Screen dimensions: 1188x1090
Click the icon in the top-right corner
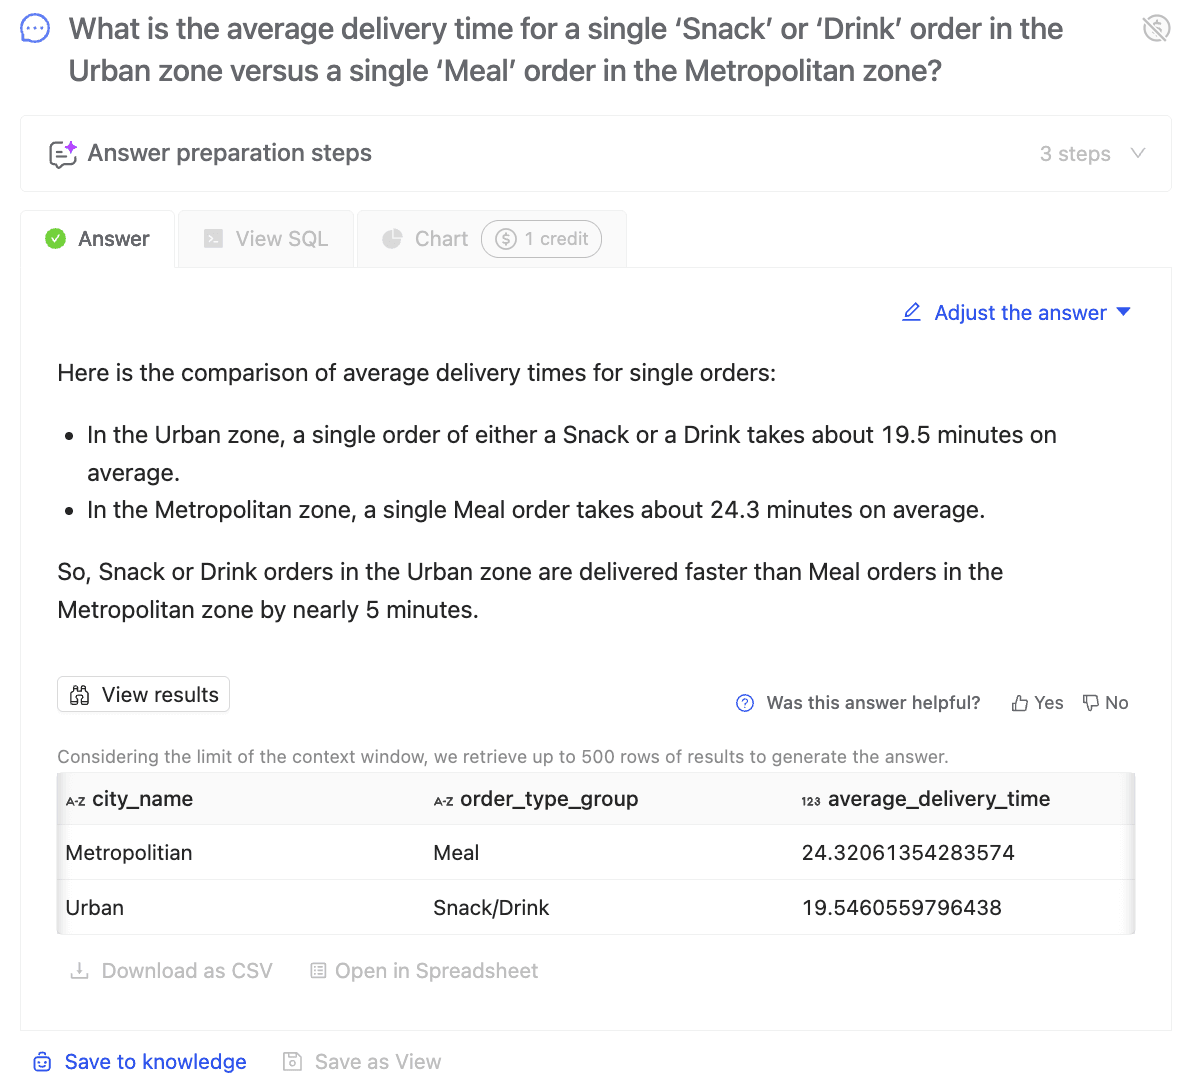coord(1156,28)
